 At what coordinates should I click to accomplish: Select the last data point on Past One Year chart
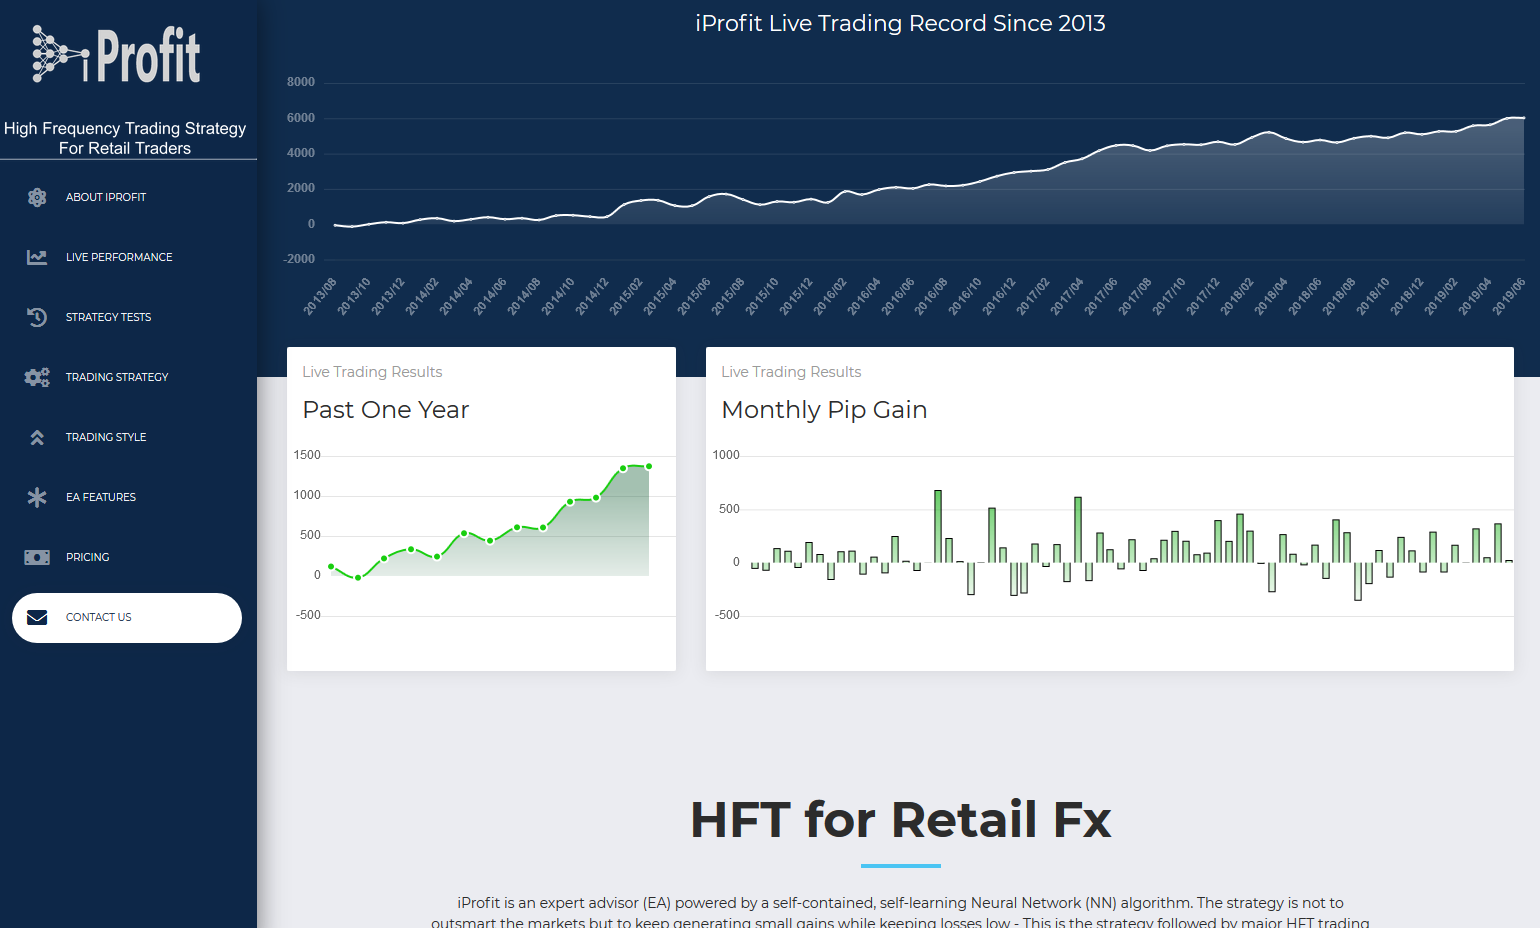(649, 466)
